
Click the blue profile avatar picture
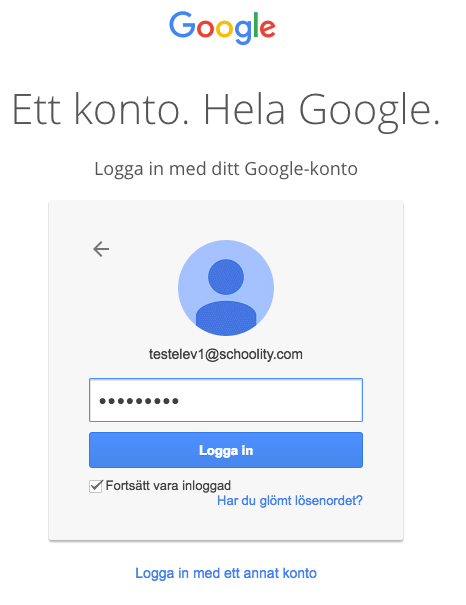[x=226, y=288]
